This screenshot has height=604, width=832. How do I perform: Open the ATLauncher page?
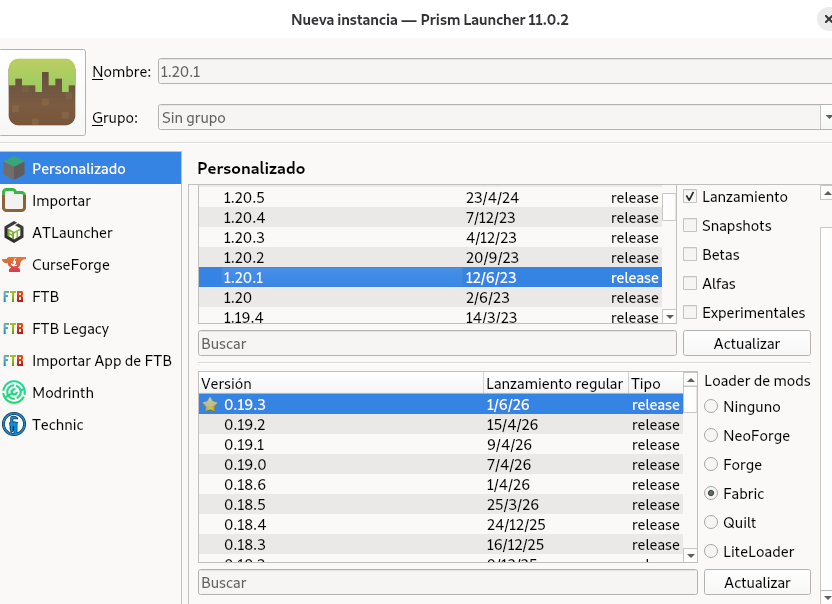[x=91, y=232]
